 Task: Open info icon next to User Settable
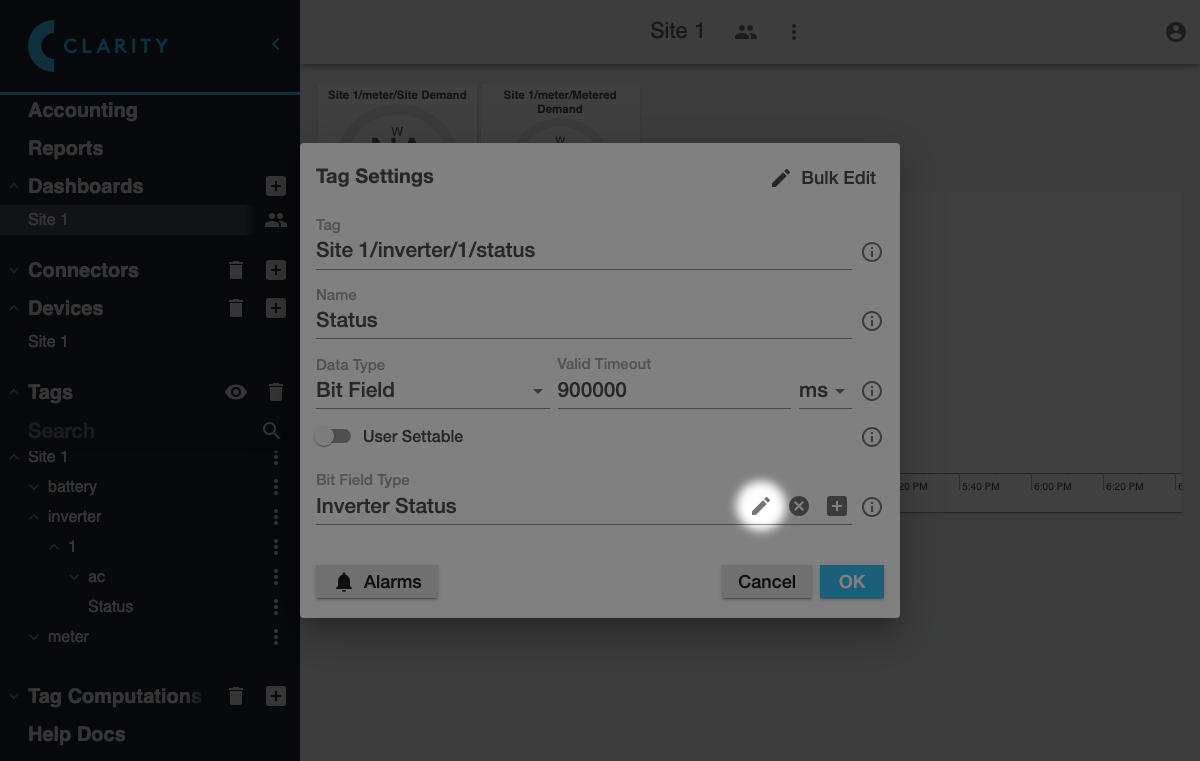(872, 437)
